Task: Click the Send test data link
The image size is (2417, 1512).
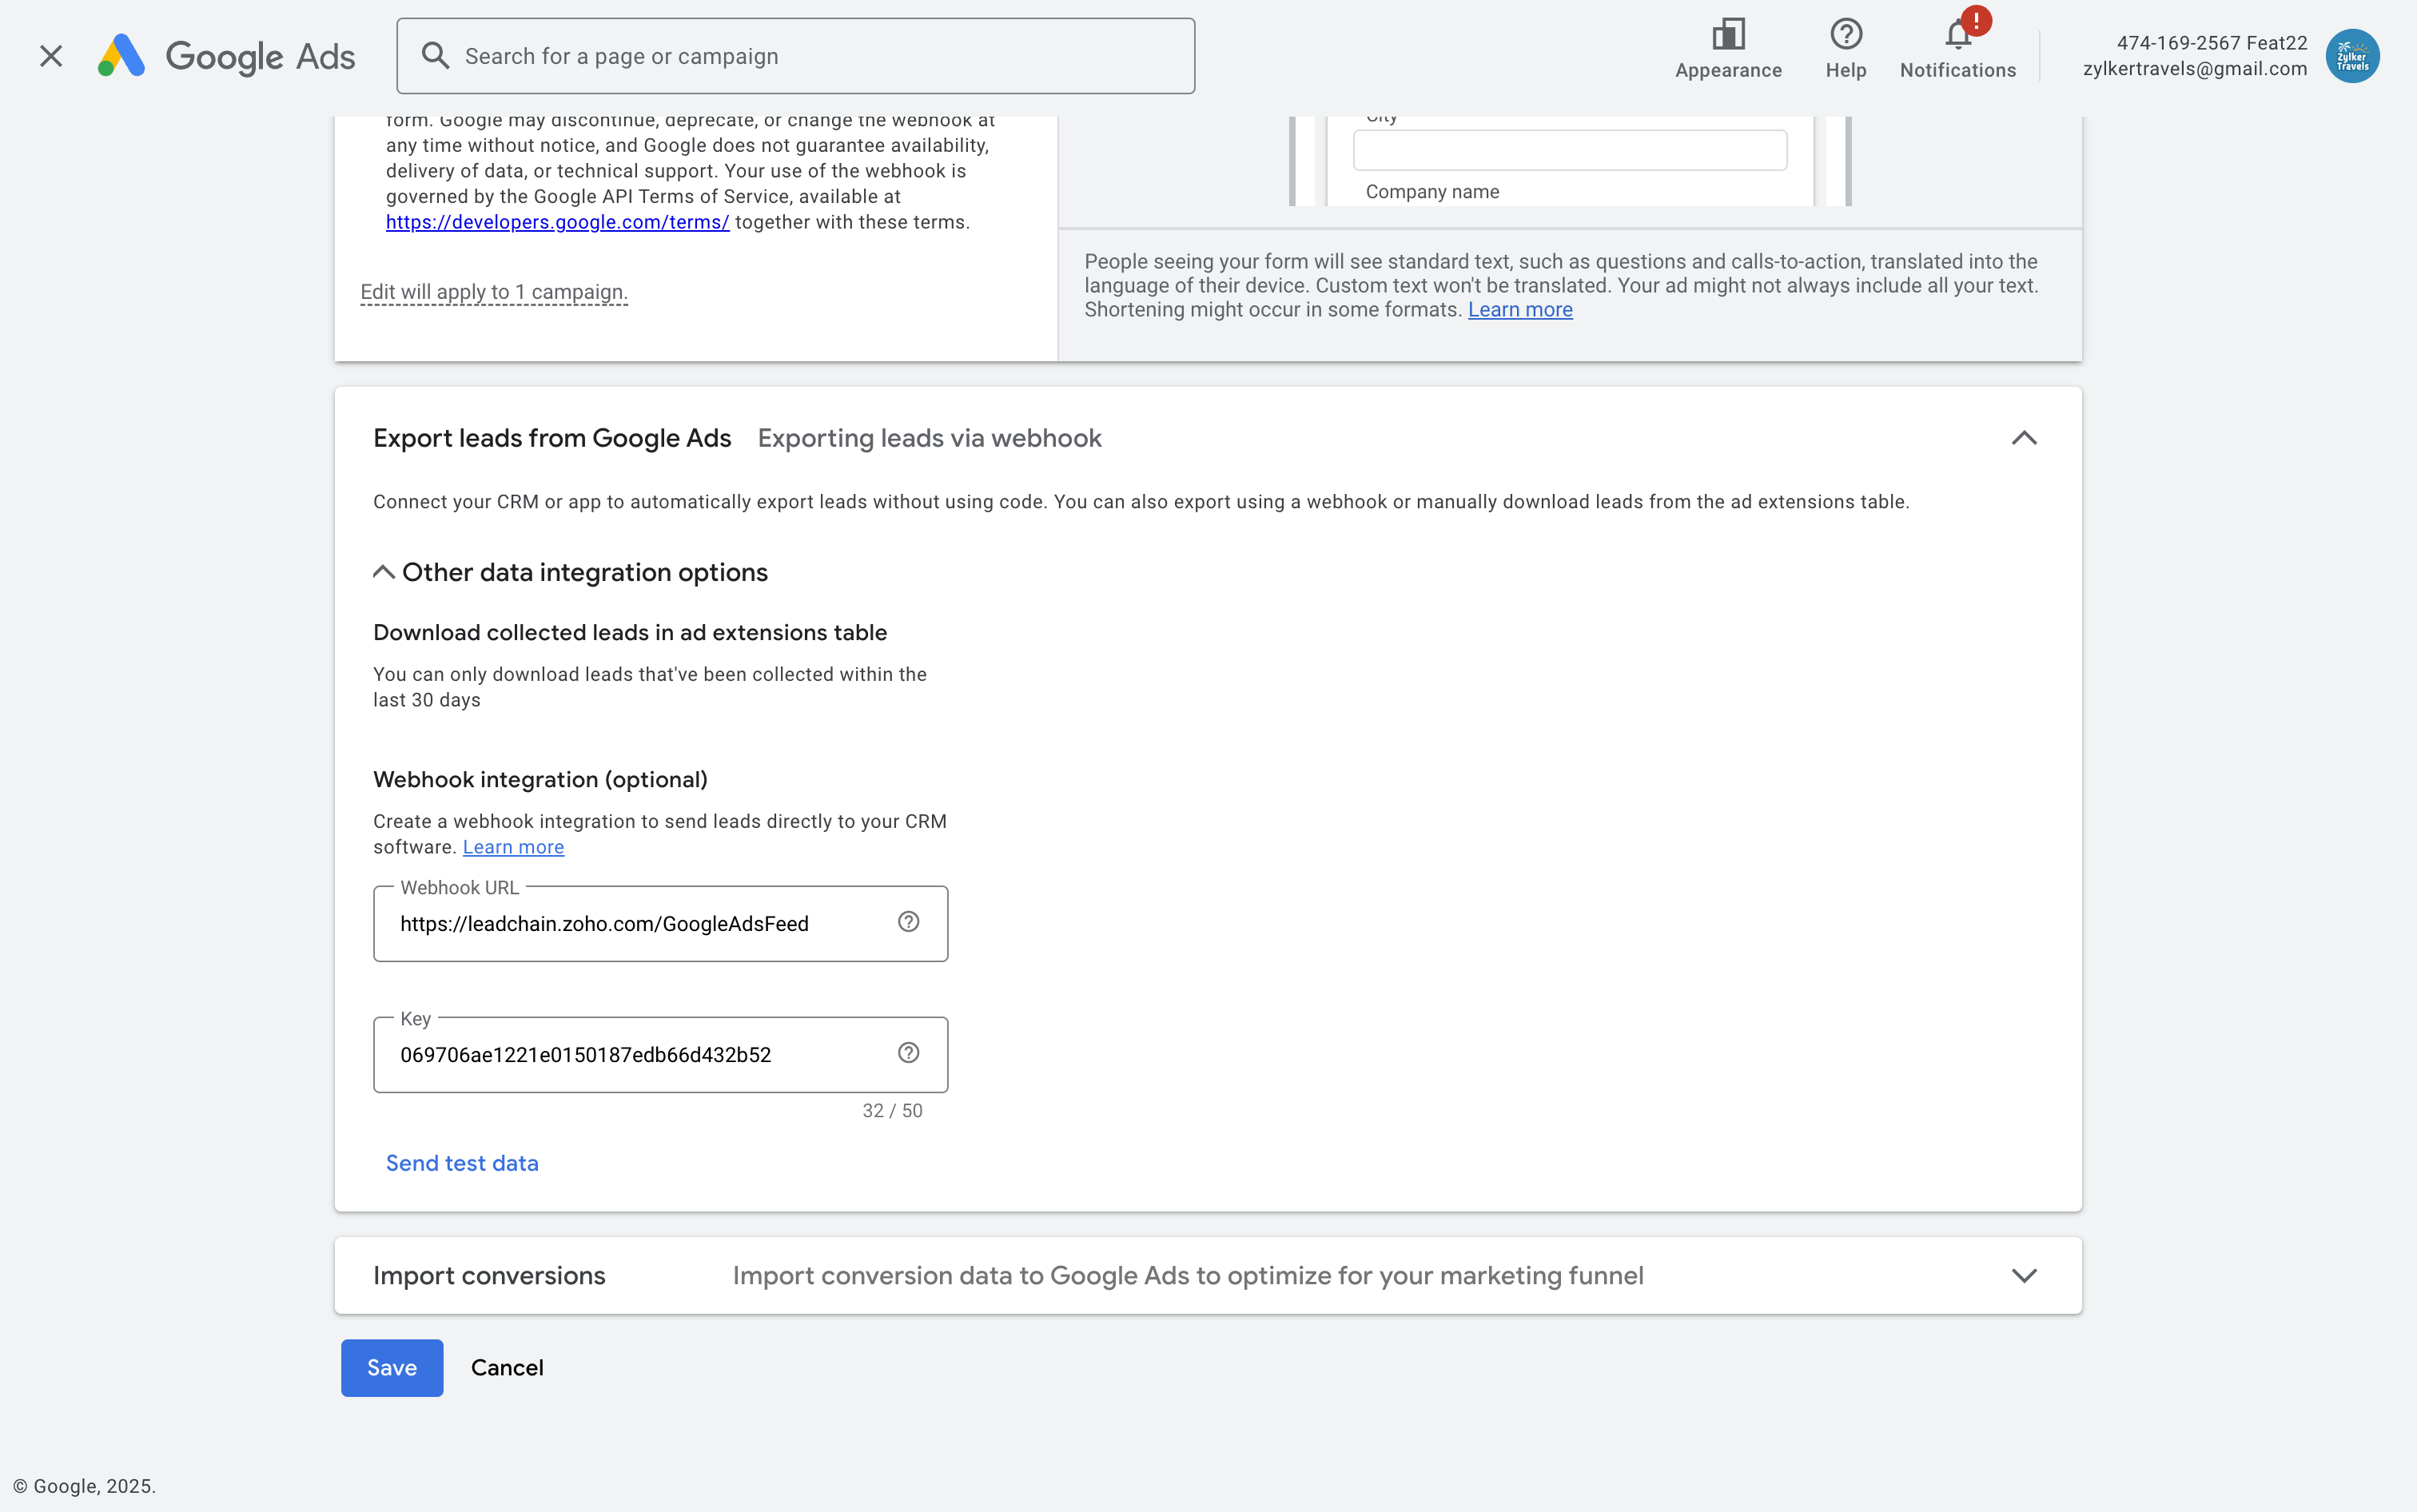Action: pyautogui.click(x=462, y=1163)
